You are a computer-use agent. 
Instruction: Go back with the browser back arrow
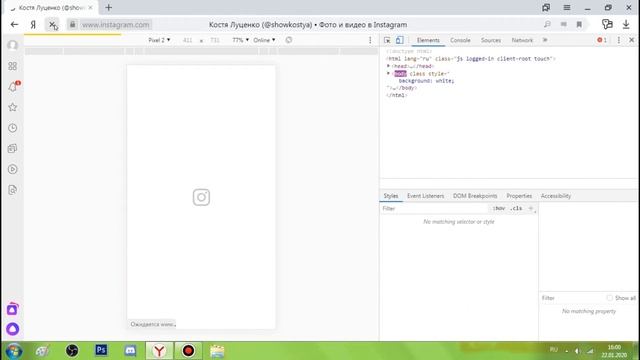click(14, 24)
